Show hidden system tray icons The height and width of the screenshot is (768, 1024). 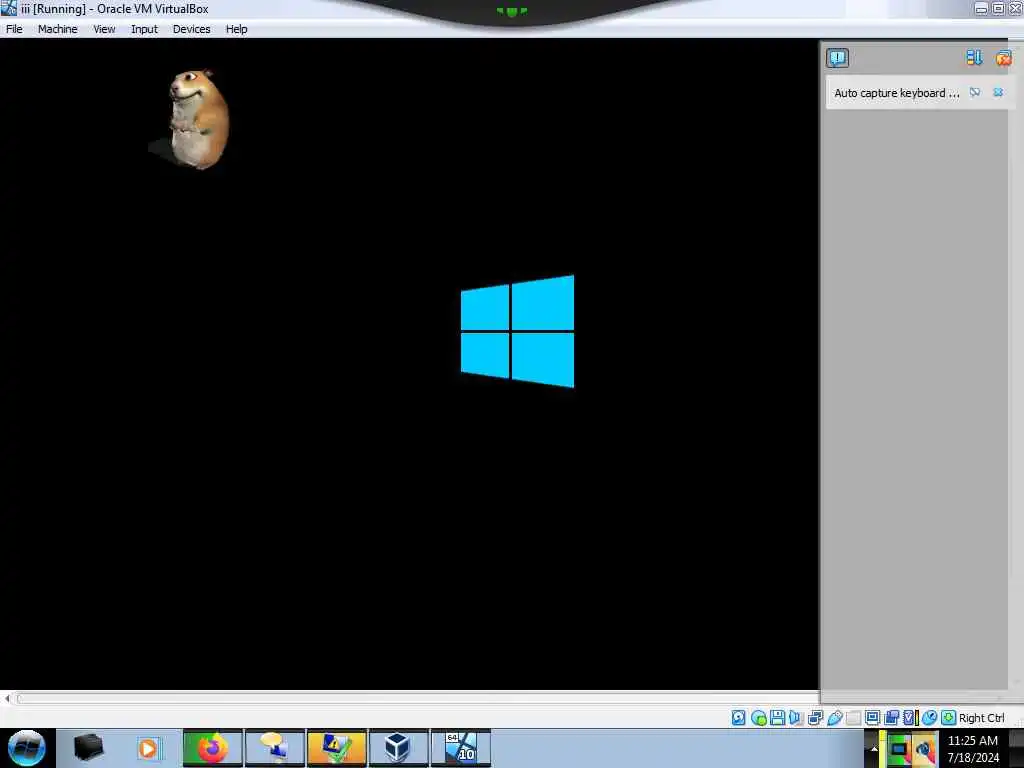pyautogui.click(x=874, y=748)
